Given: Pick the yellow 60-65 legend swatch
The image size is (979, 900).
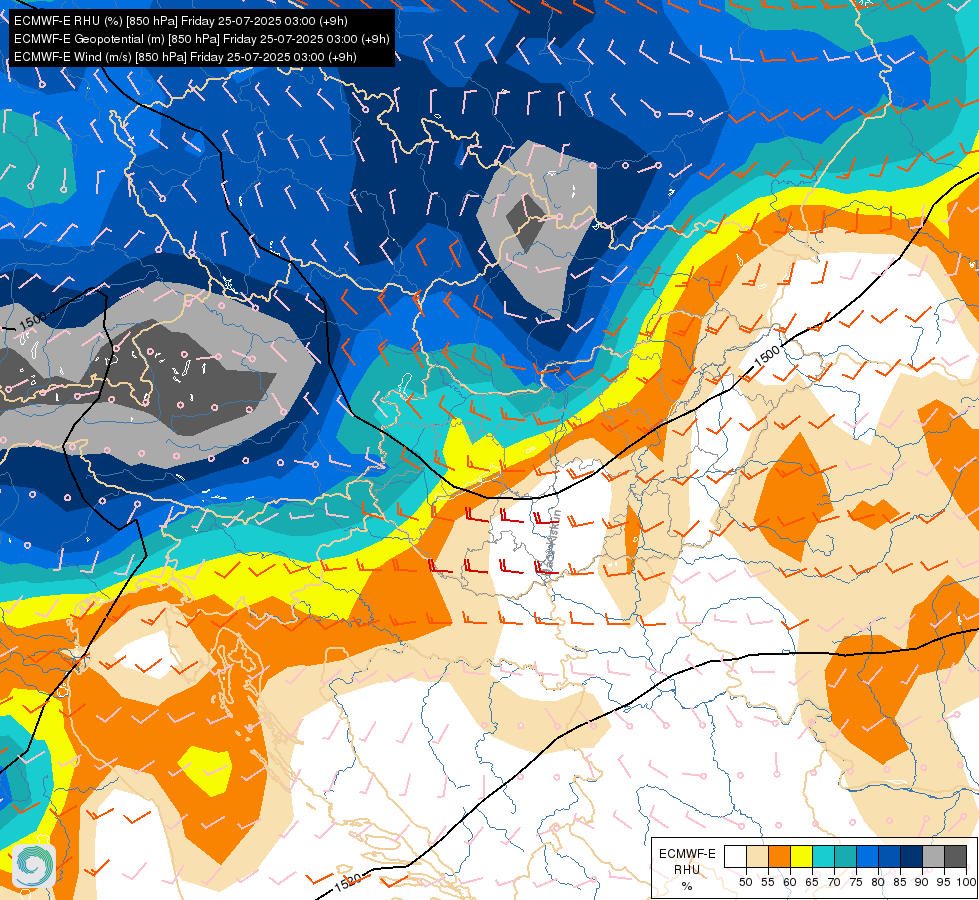Looking at the screenshot, I should [801, 857].
